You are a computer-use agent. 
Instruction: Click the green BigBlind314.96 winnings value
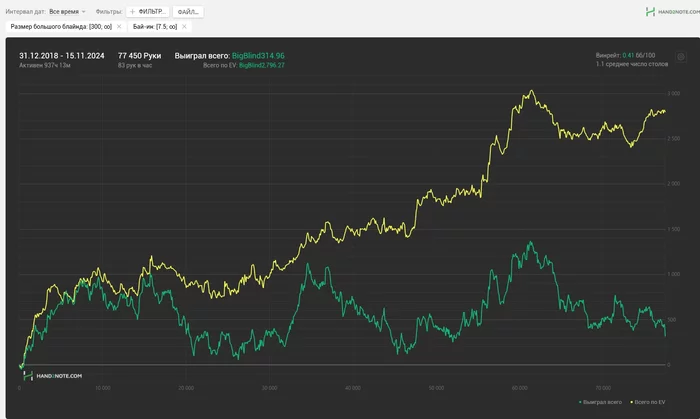tap(258, 55)
